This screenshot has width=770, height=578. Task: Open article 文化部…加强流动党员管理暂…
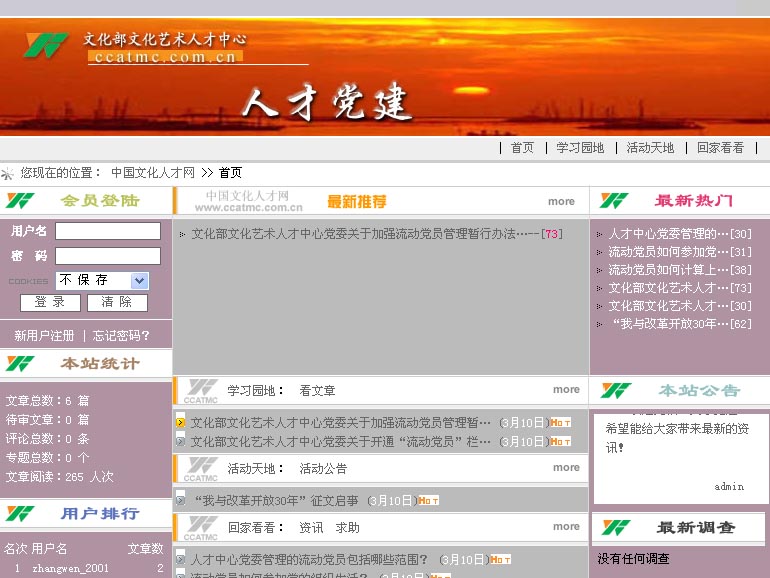coord(340,423)
